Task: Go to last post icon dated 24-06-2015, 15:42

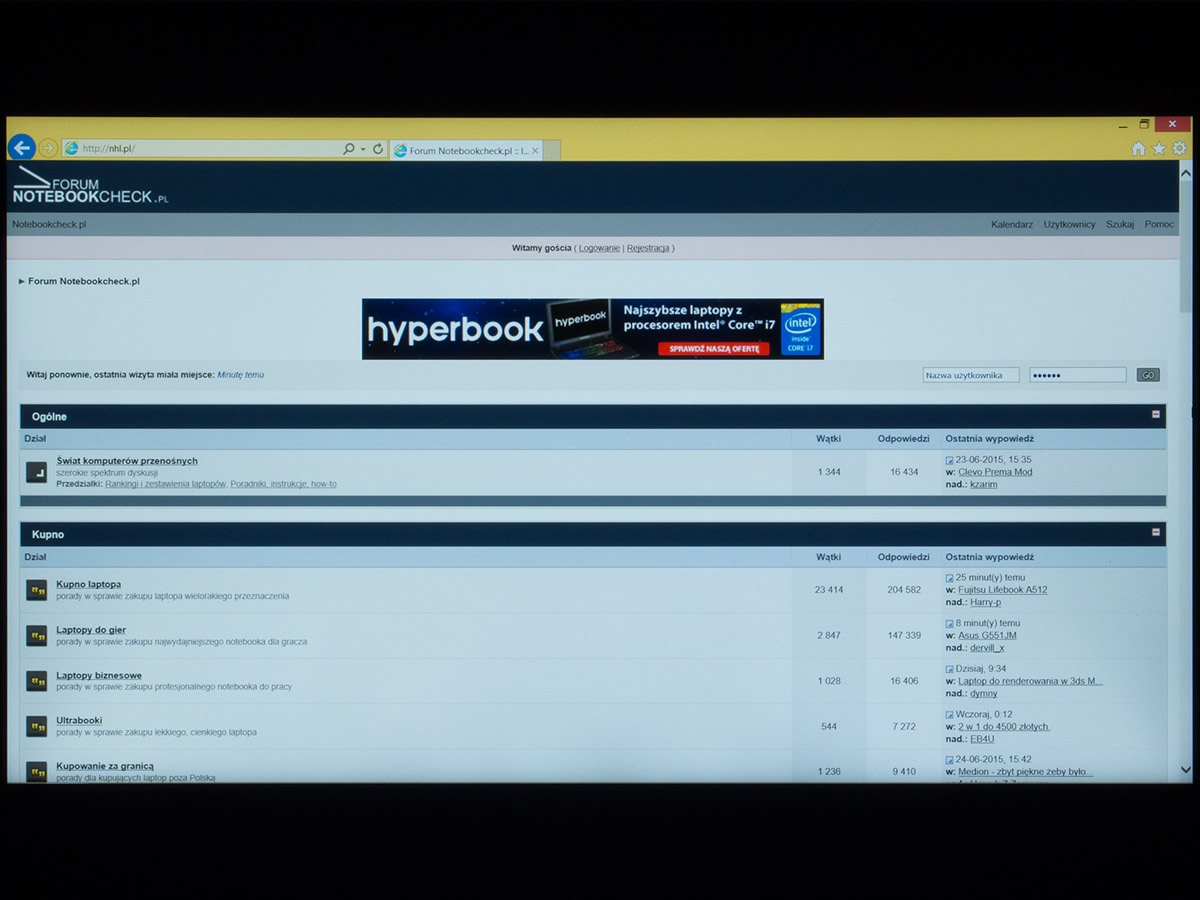Action: (950, 760)
